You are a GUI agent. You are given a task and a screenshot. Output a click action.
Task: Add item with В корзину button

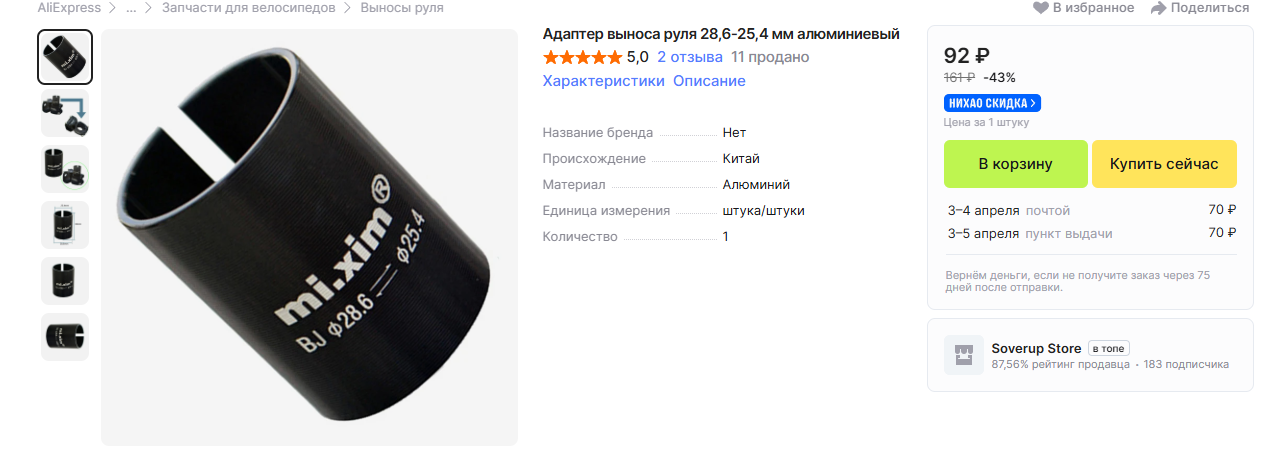[x=1015, y=164]
